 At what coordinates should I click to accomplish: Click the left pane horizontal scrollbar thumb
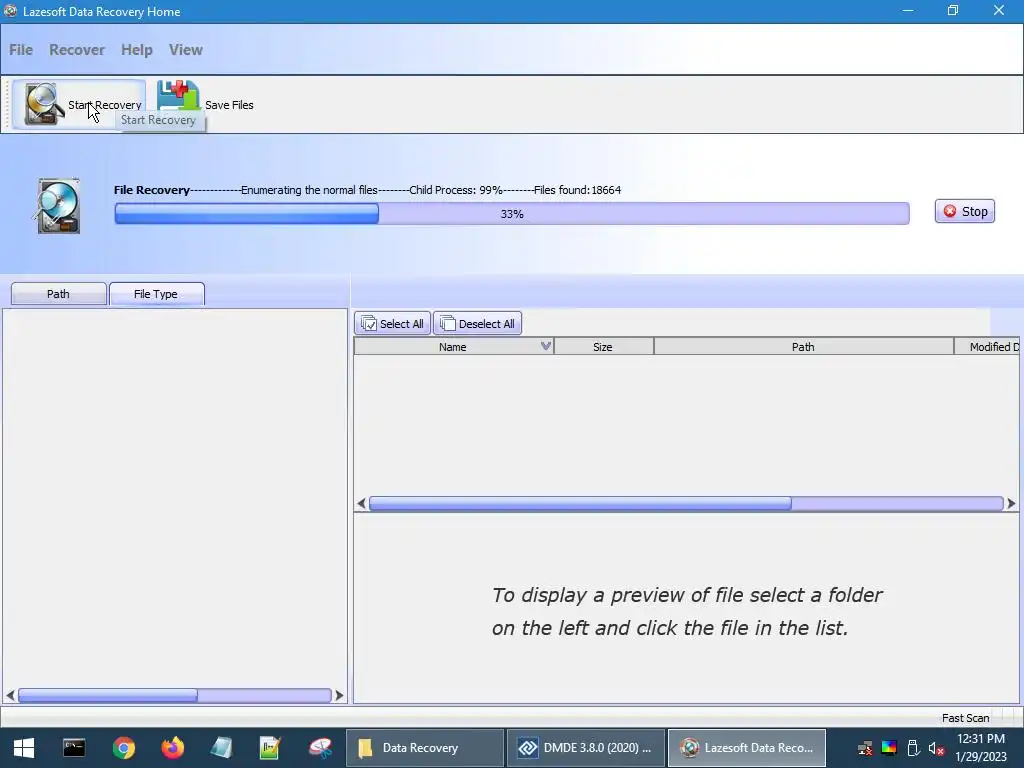pos(108,696)
